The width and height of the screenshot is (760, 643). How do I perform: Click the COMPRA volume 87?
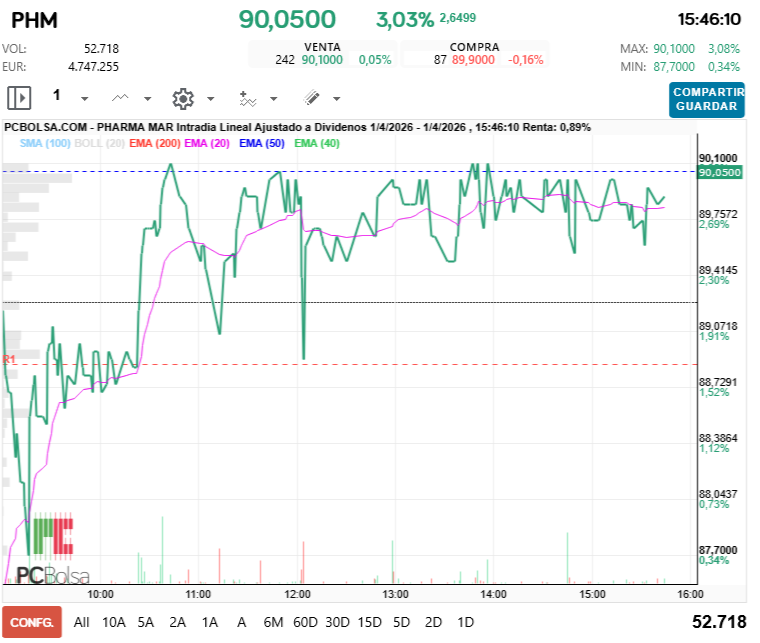[x=440, y=60]
